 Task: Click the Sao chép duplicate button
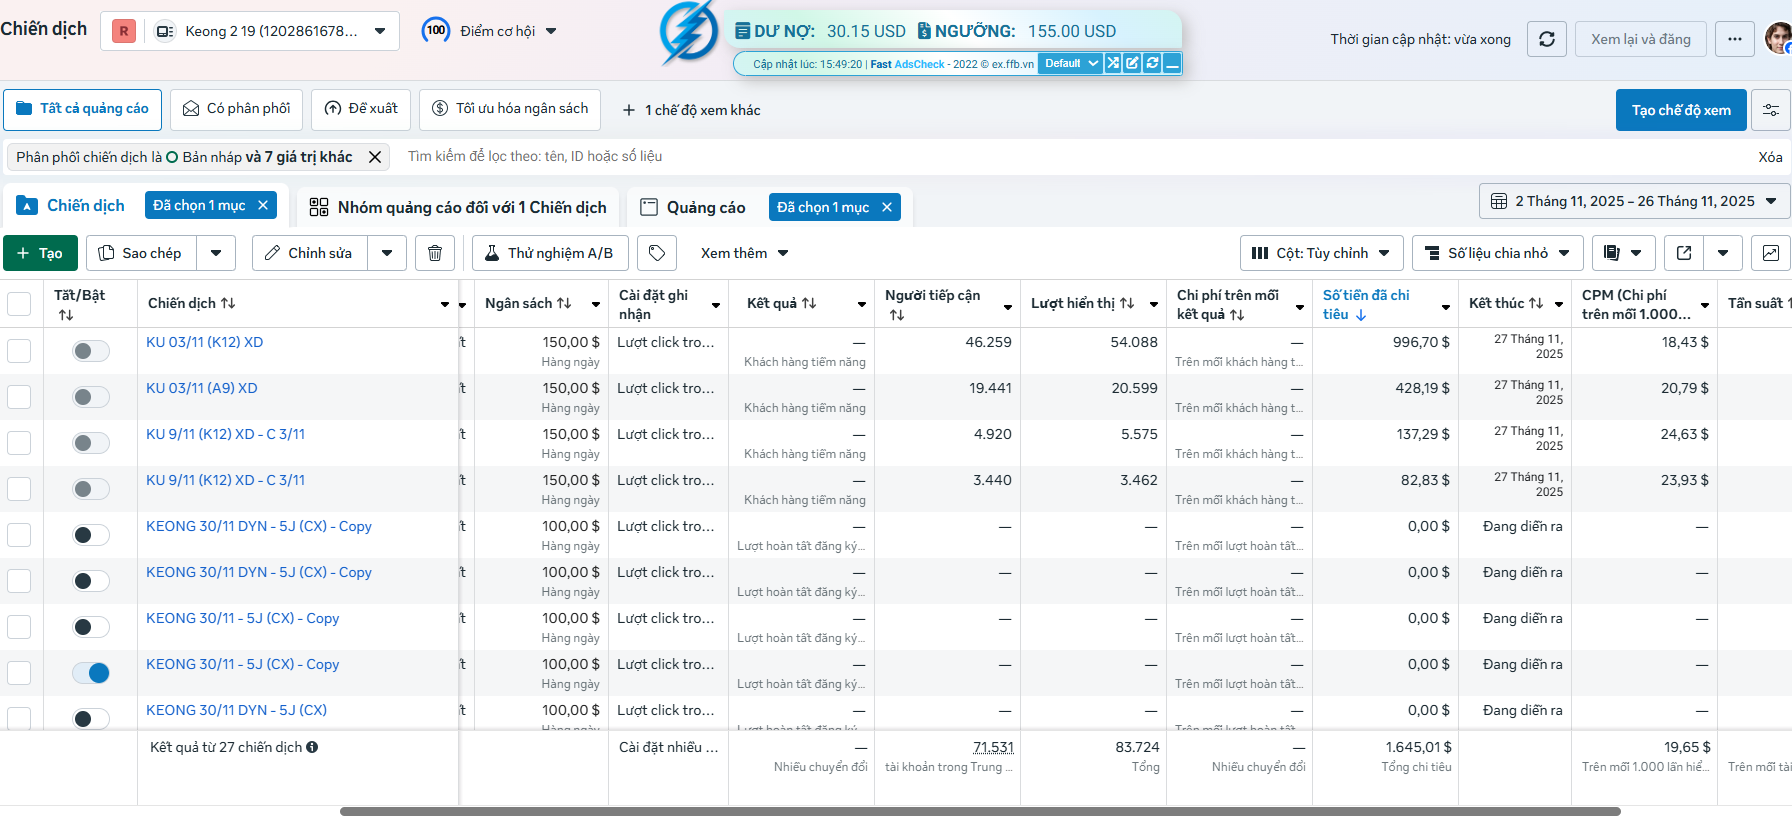(141, 253)
